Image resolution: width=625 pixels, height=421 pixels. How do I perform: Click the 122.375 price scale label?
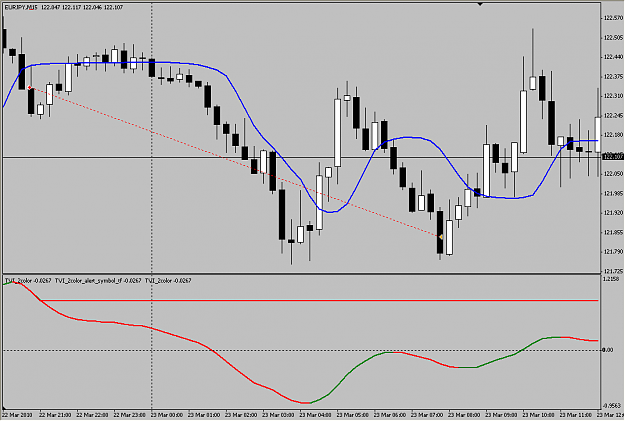click(613, 77)
